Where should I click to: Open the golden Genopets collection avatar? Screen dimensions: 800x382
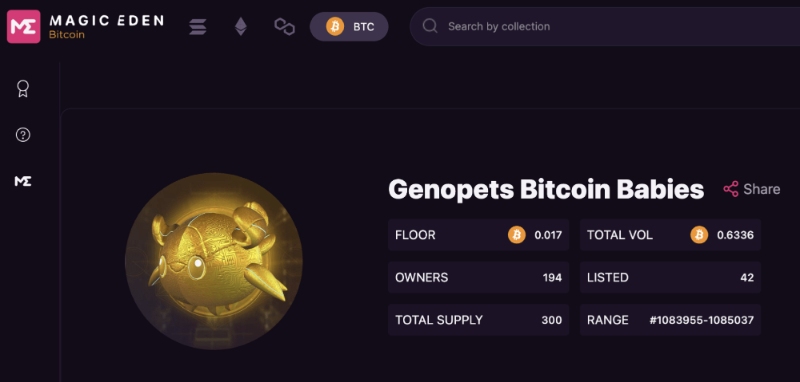(x=214, y=261)
